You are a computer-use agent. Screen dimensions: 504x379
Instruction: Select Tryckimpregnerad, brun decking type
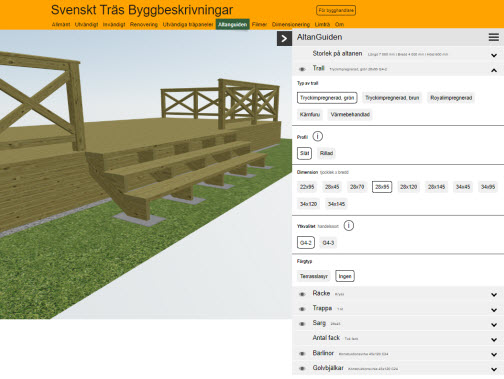coord(392,98)
